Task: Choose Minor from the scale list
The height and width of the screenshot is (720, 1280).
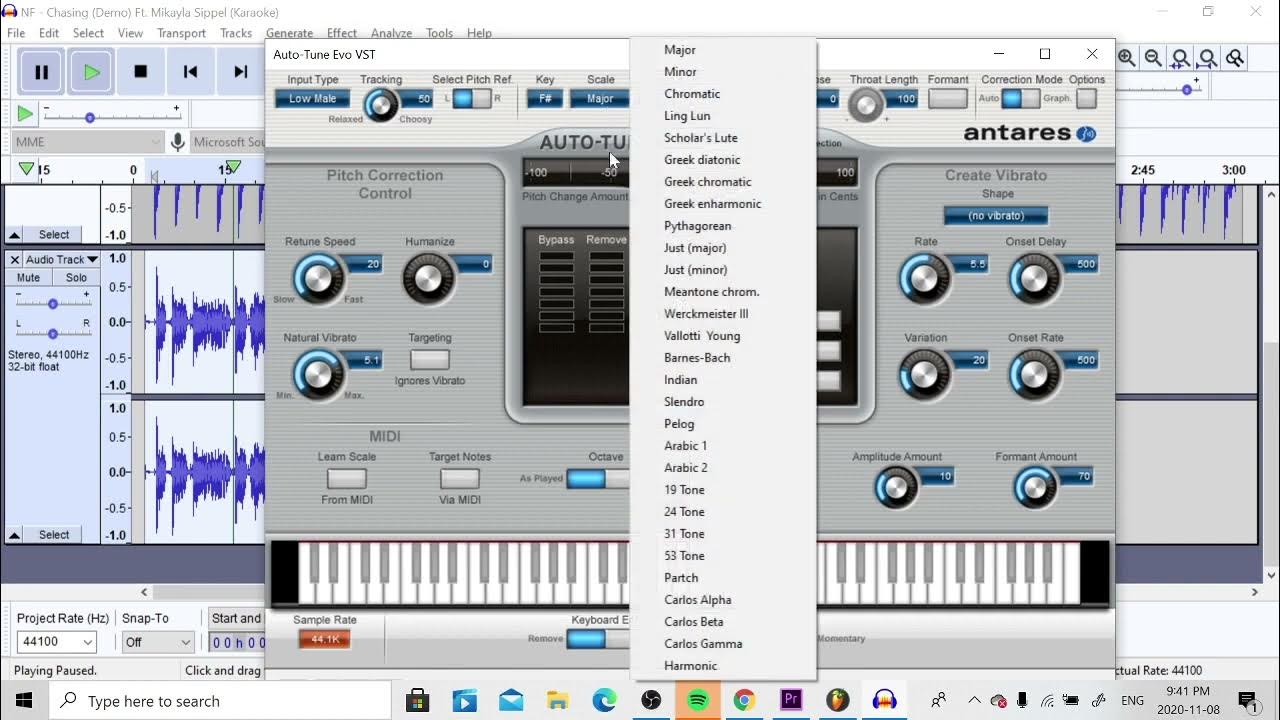Action: pos(680,72)
